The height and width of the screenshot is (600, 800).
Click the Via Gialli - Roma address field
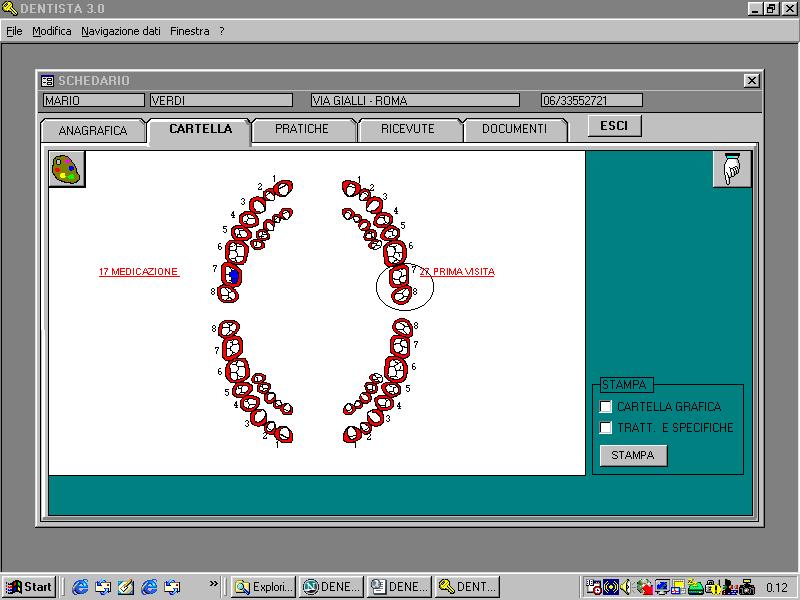pos(415,101)
